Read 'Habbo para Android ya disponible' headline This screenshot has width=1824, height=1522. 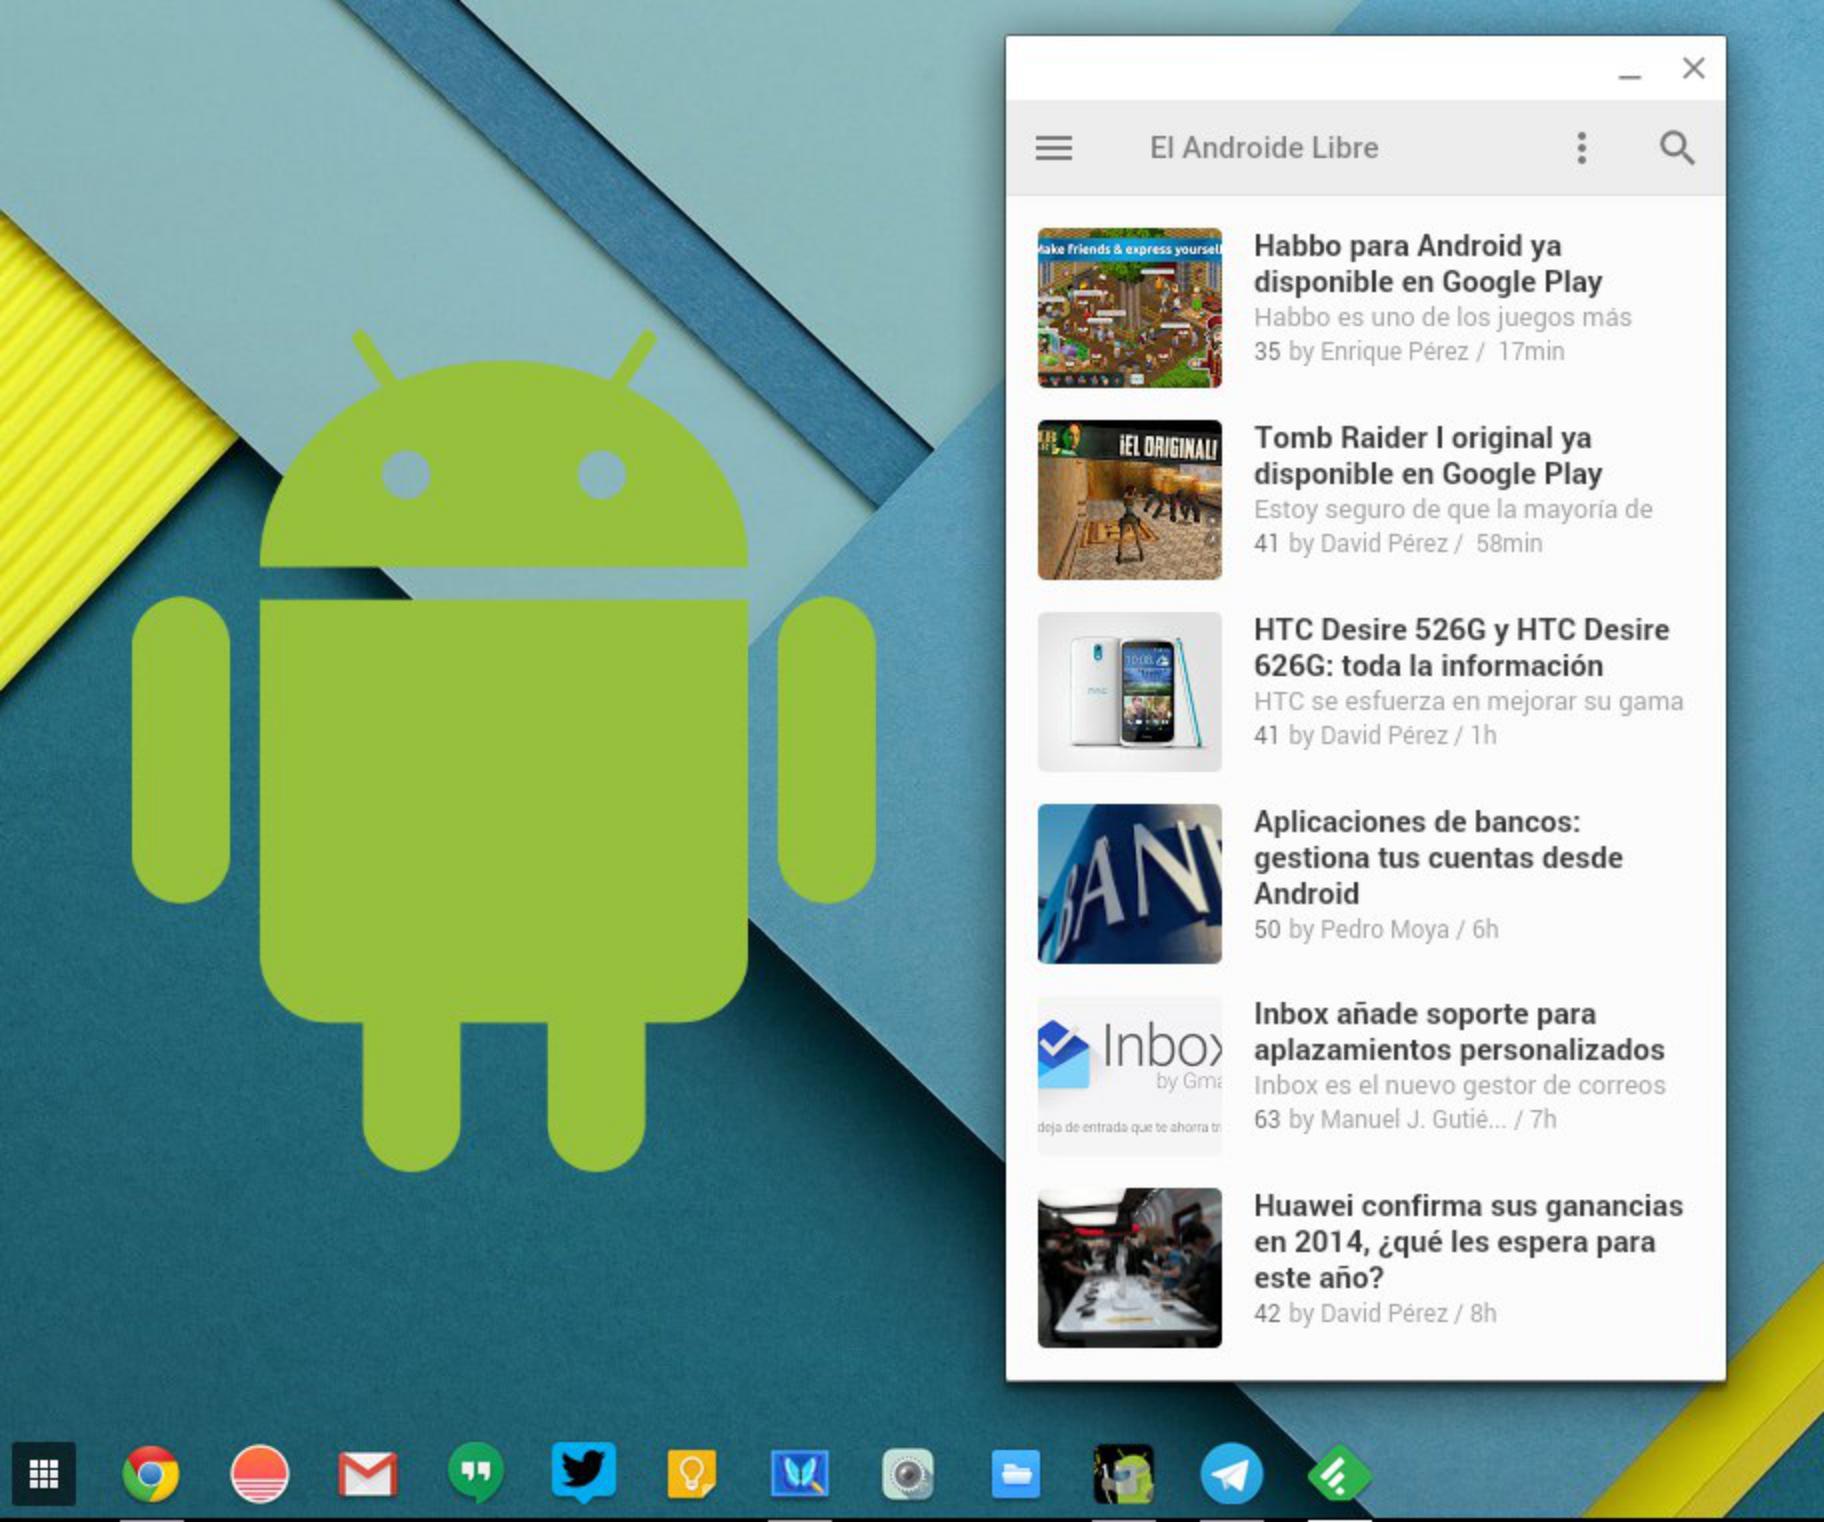[x=1428, y=263]
